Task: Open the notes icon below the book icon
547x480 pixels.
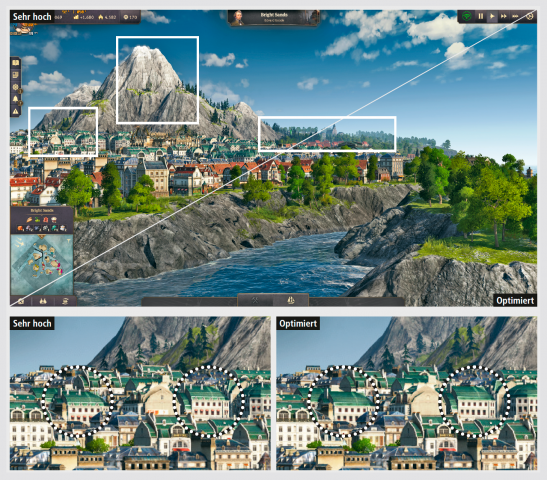Action: pos(15,75)
